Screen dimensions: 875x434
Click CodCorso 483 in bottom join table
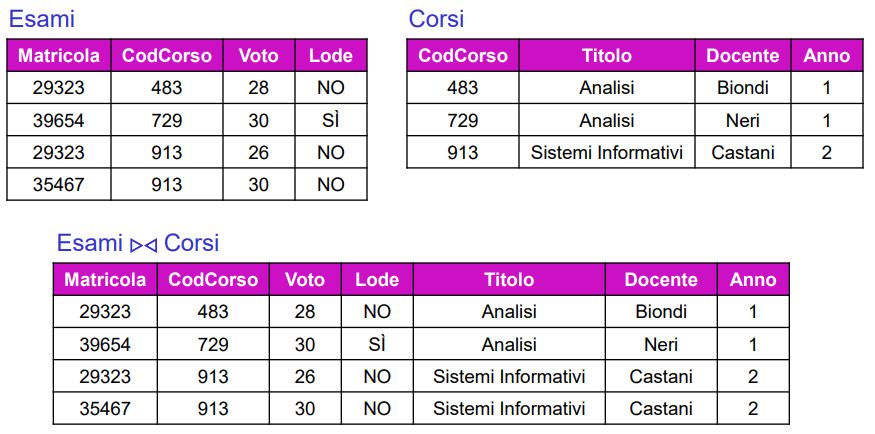pyautogui.click(x=213, y=312)
